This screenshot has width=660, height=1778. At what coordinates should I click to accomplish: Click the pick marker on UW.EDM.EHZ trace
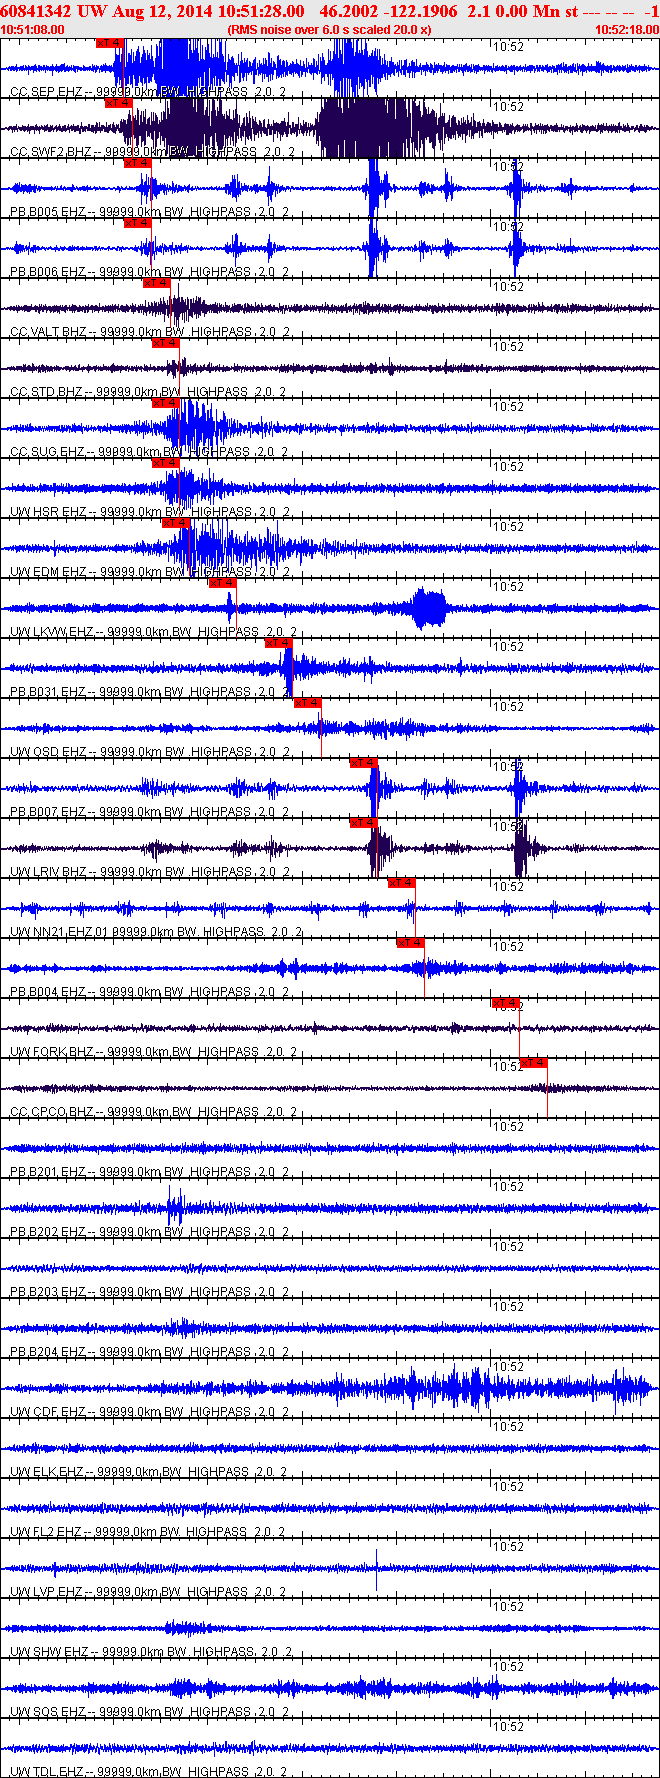(176, 523)
